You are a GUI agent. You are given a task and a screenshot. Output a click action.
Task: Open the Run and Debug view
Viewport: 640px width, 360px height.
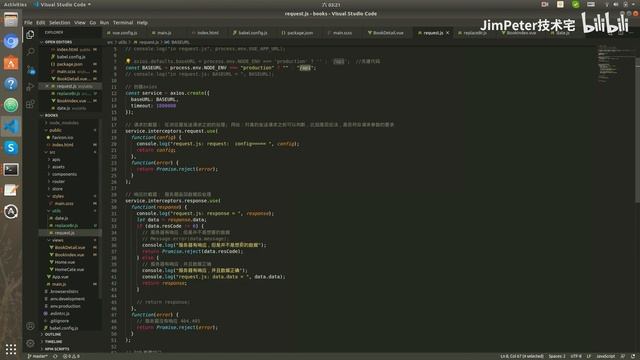click(30, 87)
